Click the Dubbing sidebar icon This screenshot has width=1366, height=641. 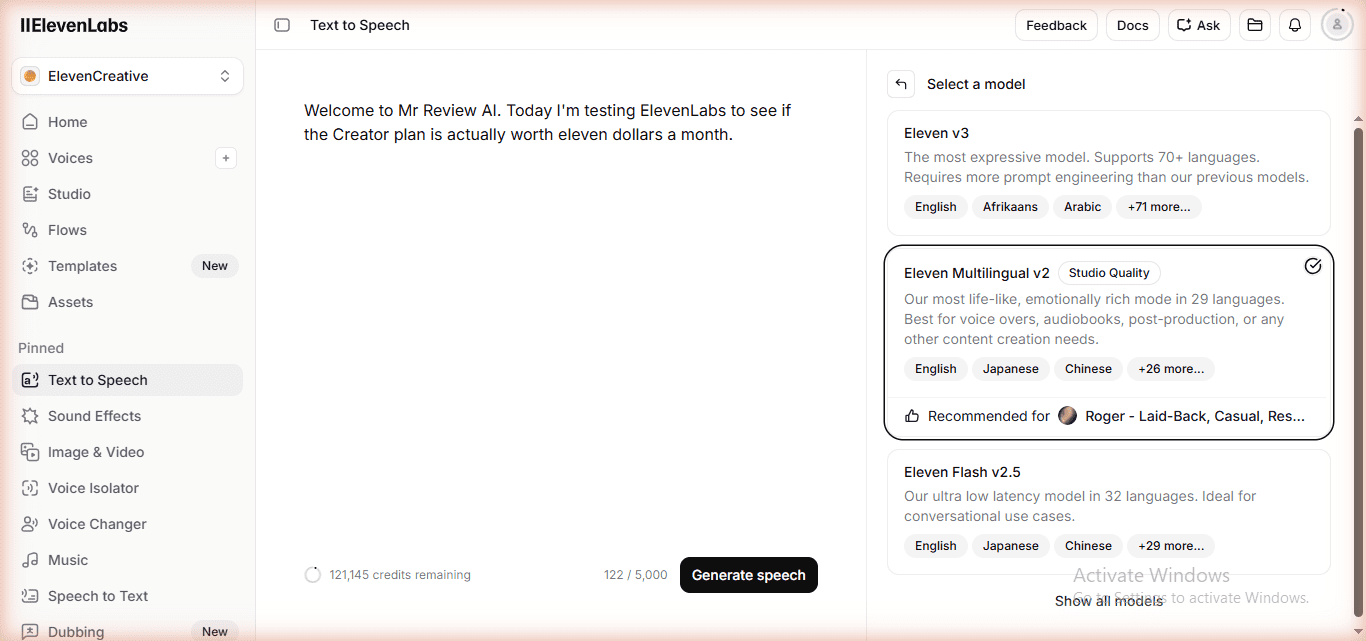30,632
